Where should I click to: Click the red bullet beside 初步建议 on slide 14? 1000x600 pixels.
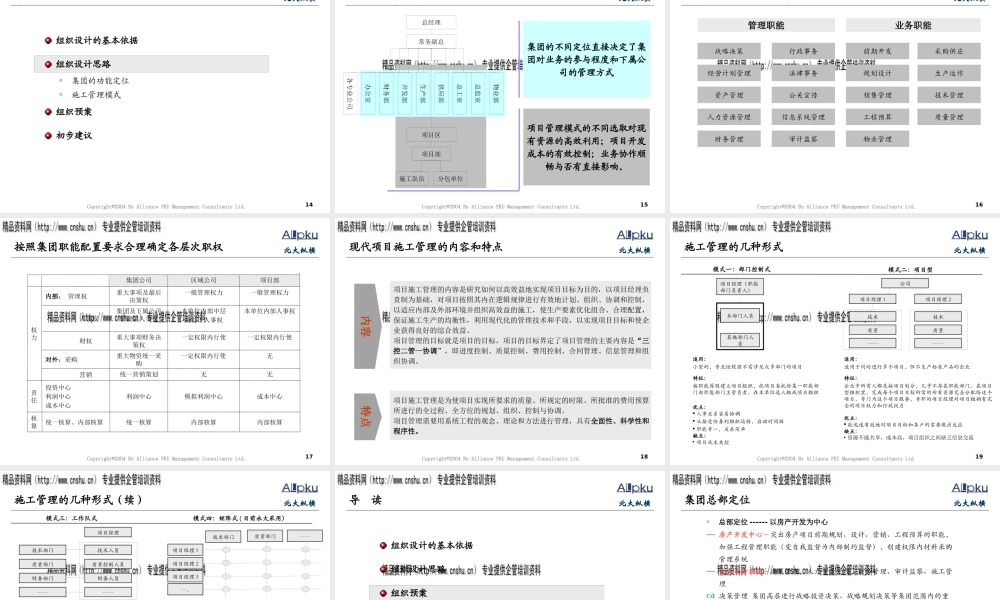[48, 135]
